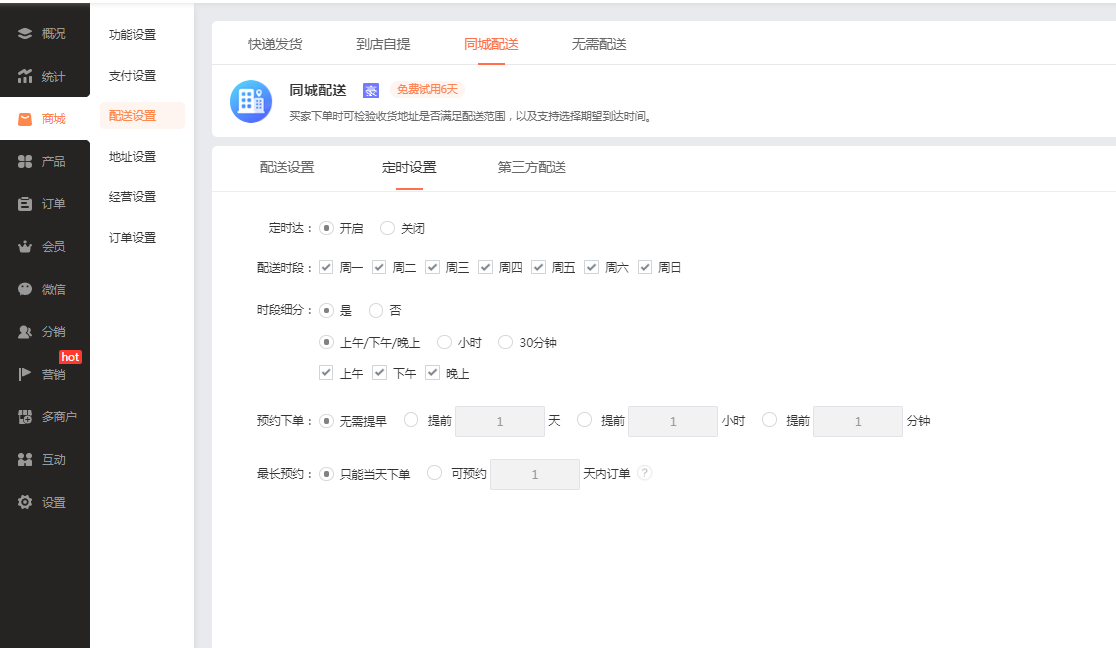Click the help question mark near 天内订单
The height and width of the screenshot is (648, 1116).
click(x=645, y=473)
